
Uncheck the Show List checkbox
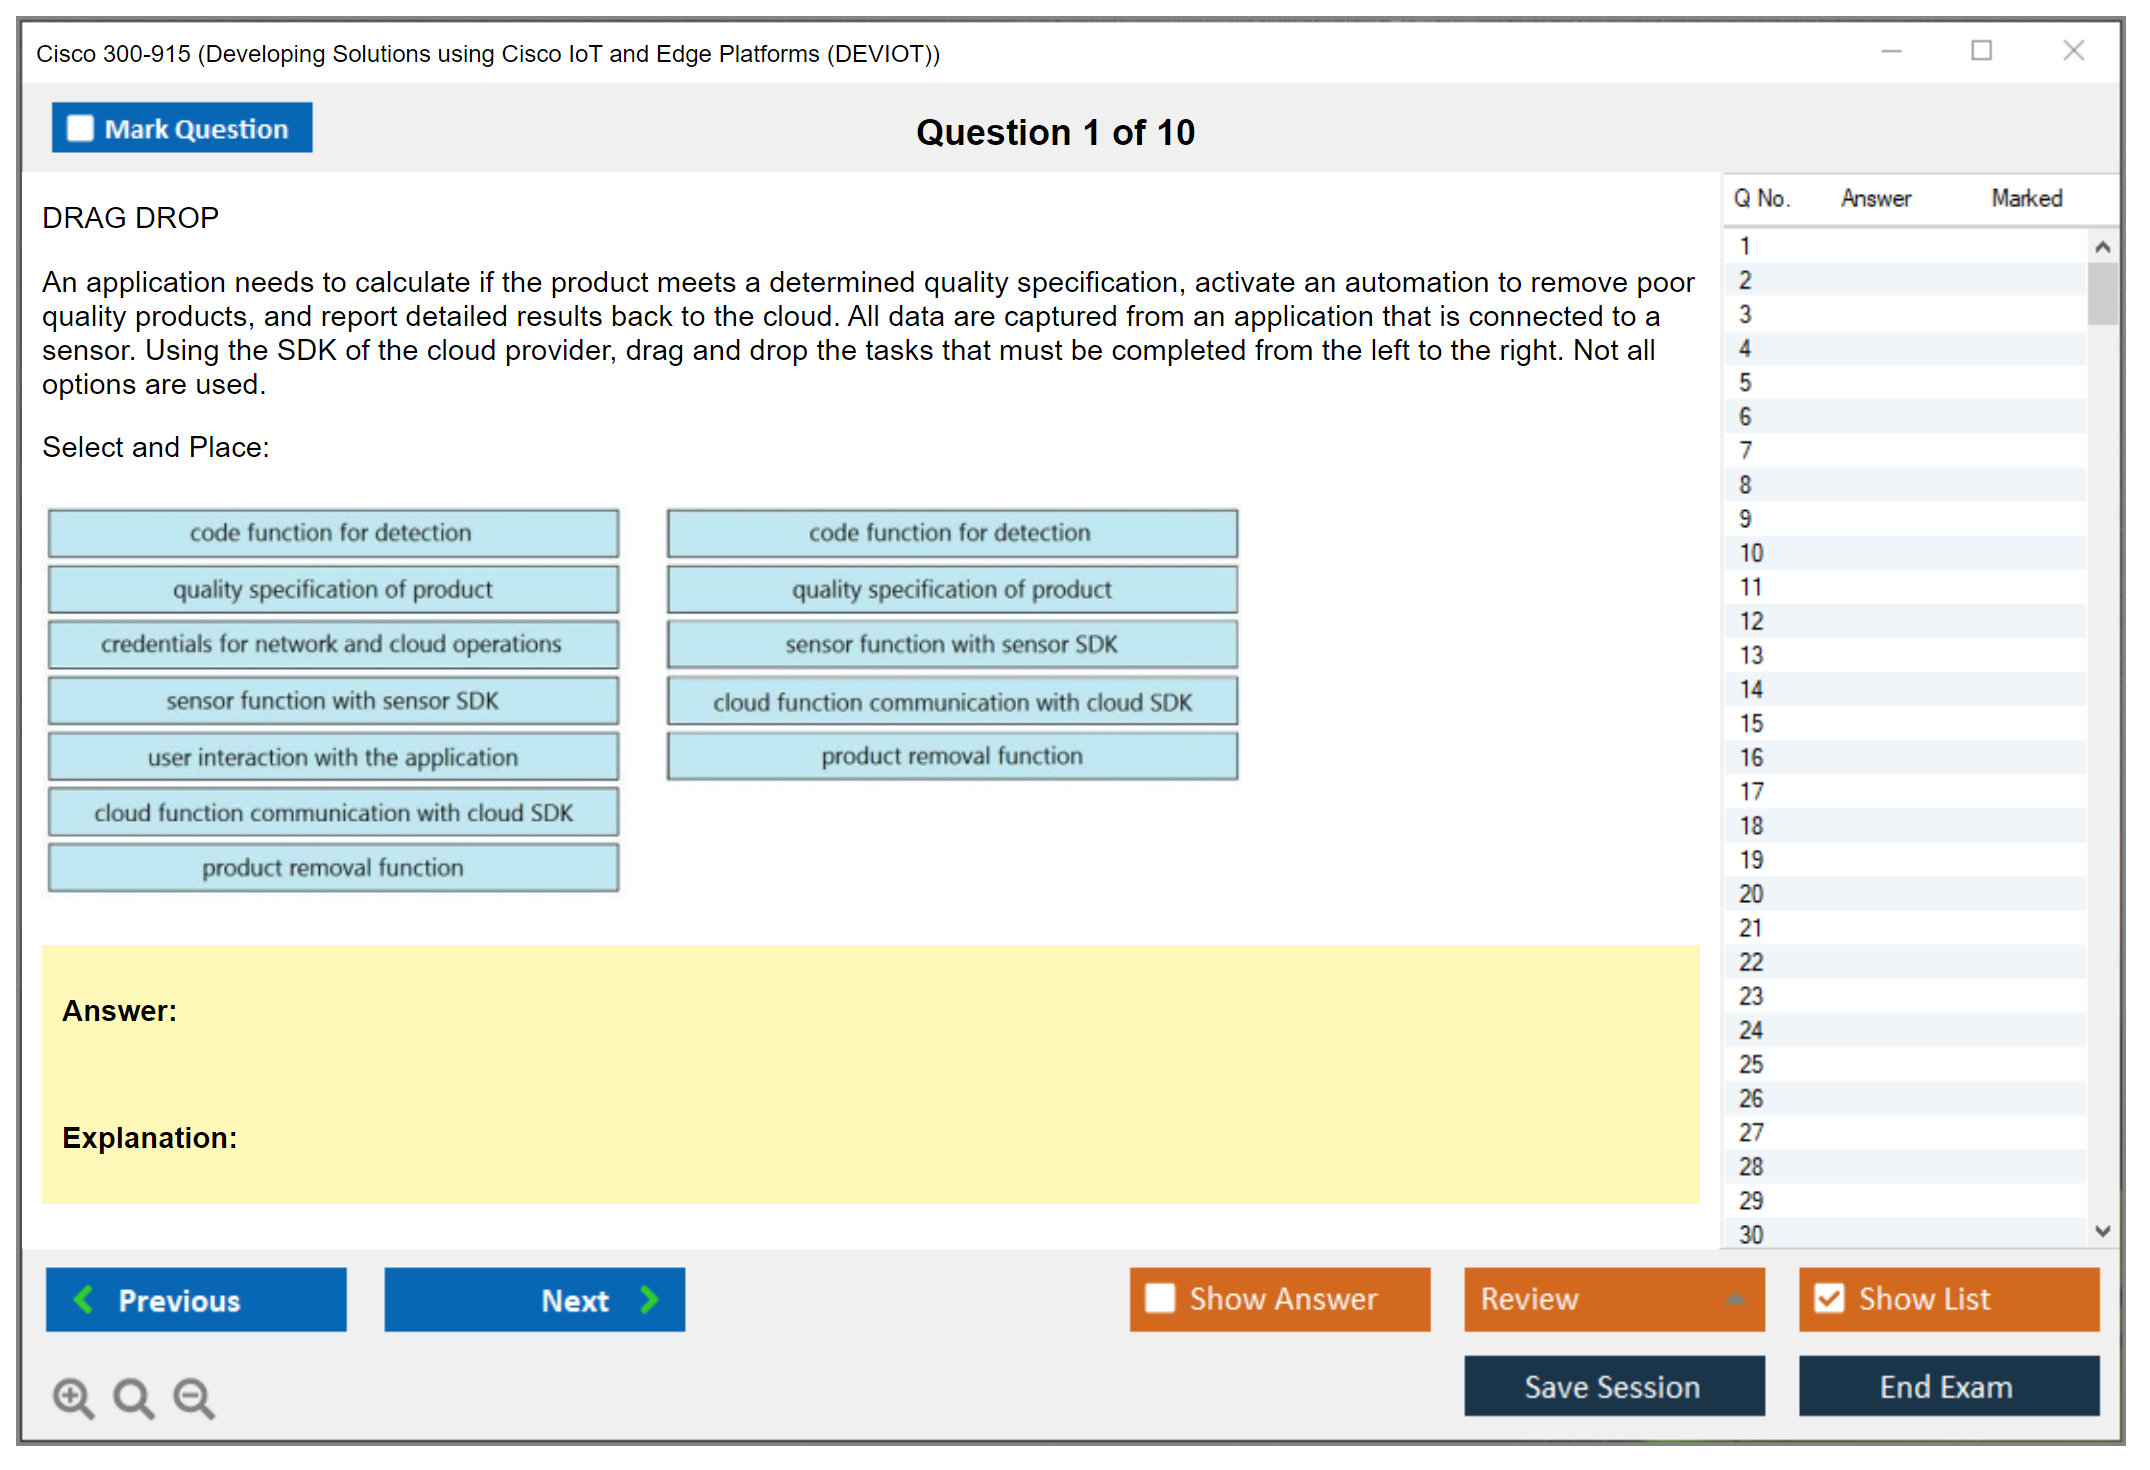coord(1829,1298)
